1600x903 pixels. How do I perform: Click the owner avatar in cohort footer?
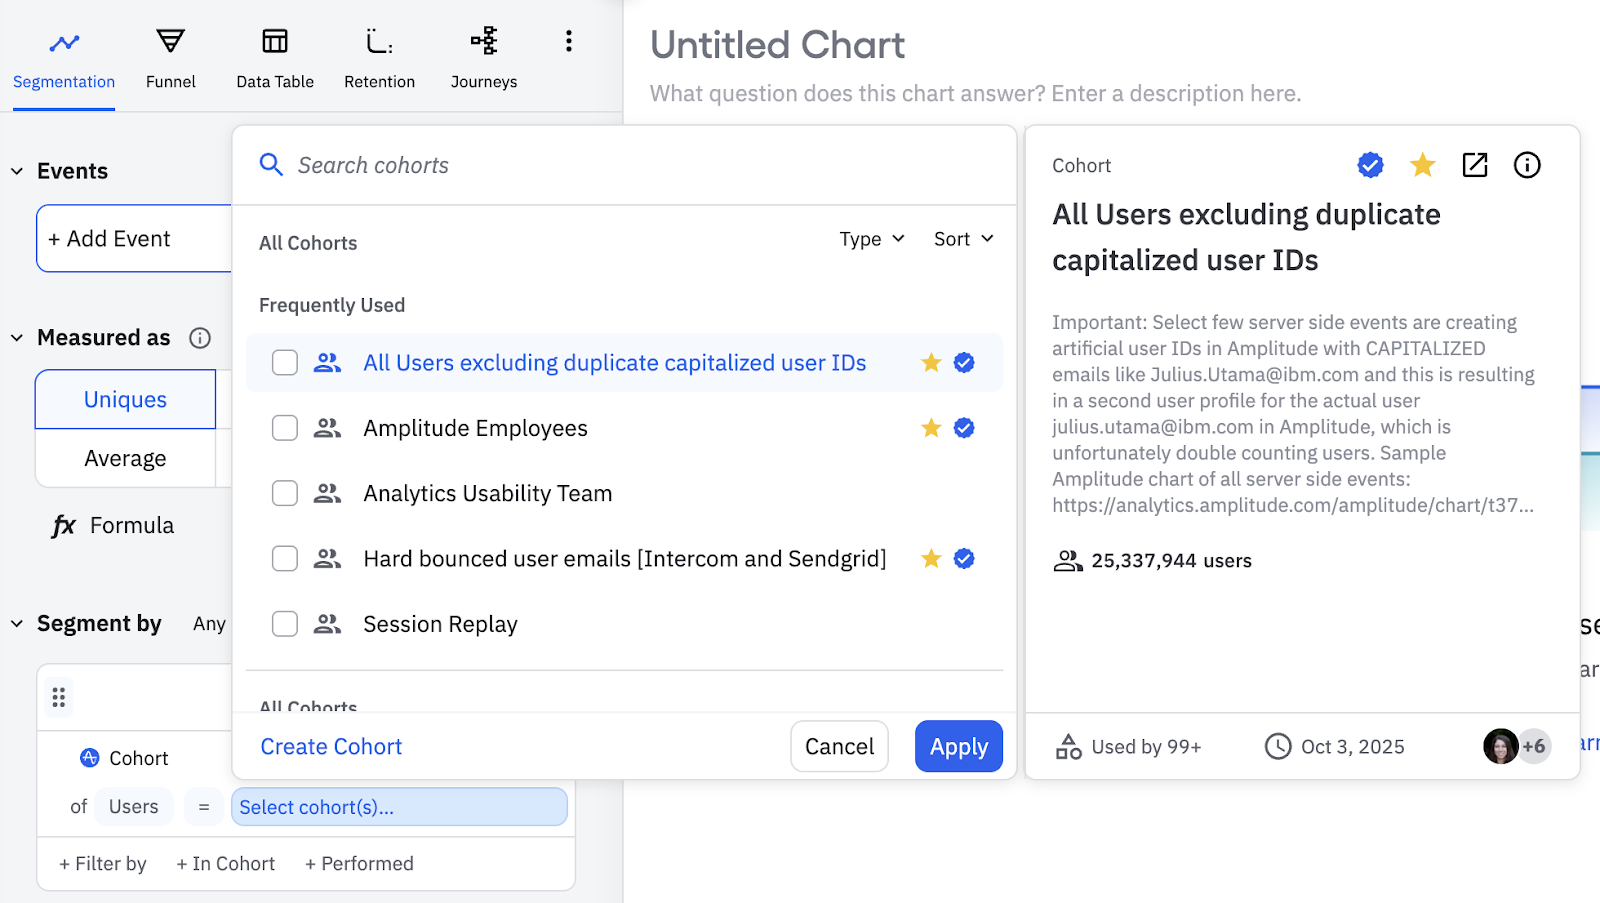click(x=1500, y=746)
